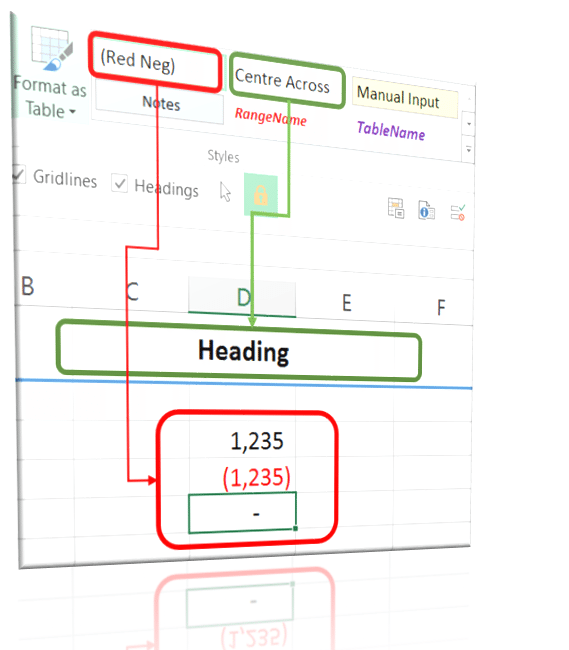Select the TableName cell style
This screenshot has height=650, width=569.
coord(391,131)
